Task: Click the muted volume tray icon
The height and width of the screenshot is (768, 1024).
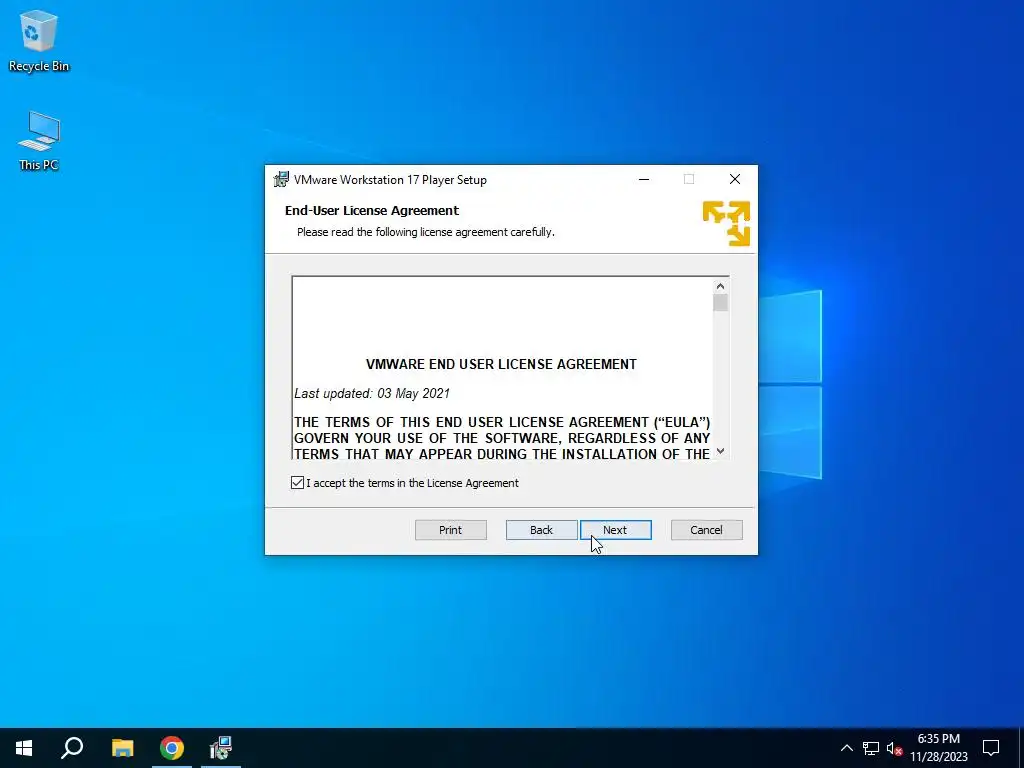Action: point(894,748)
